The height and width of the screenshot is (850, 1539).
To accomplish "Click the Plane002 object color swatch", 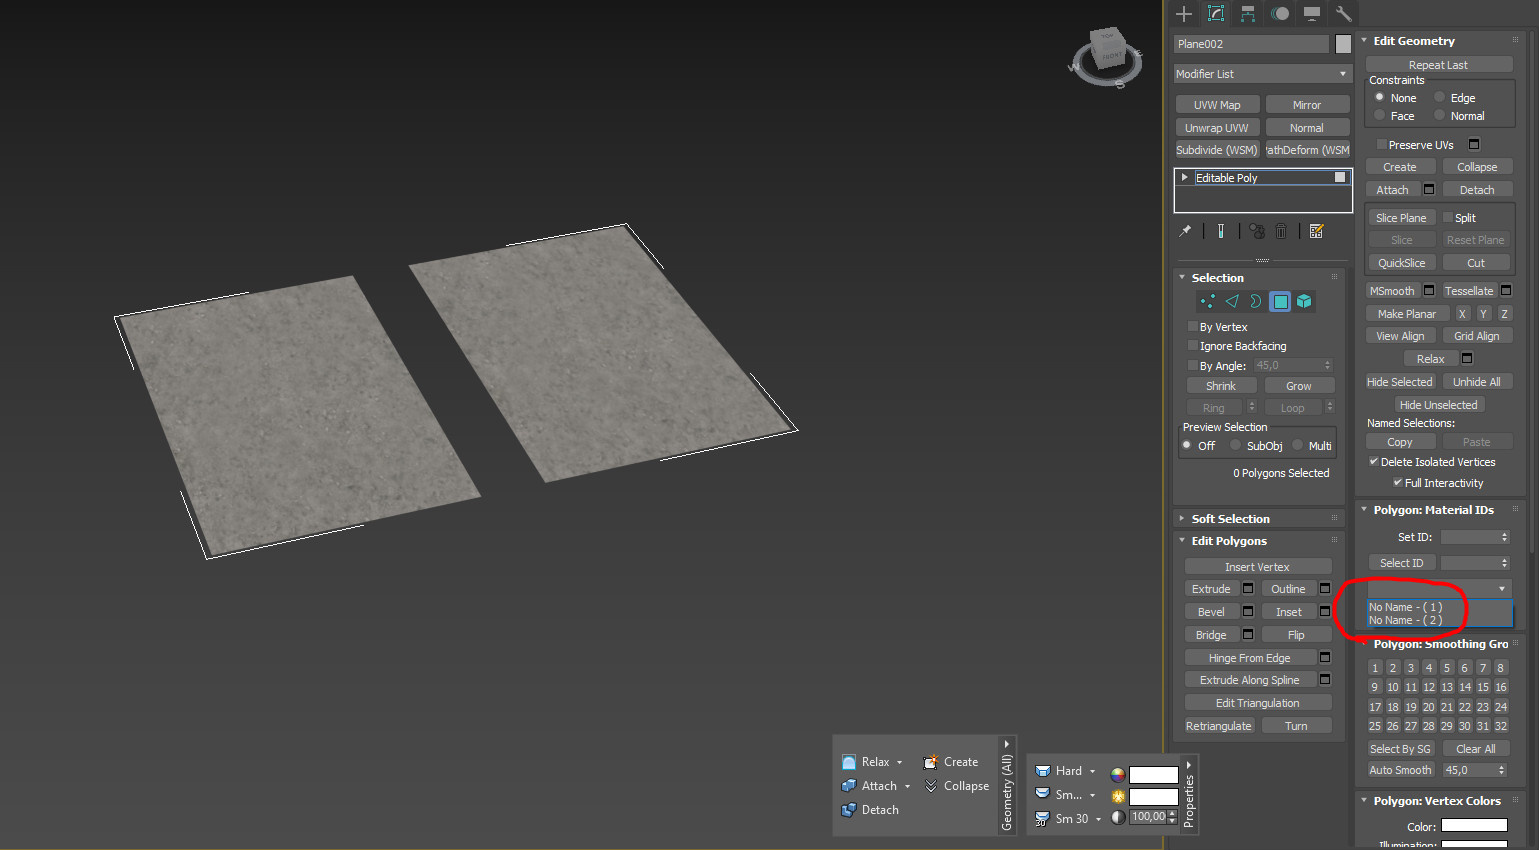I will (x=1343, y=44).
